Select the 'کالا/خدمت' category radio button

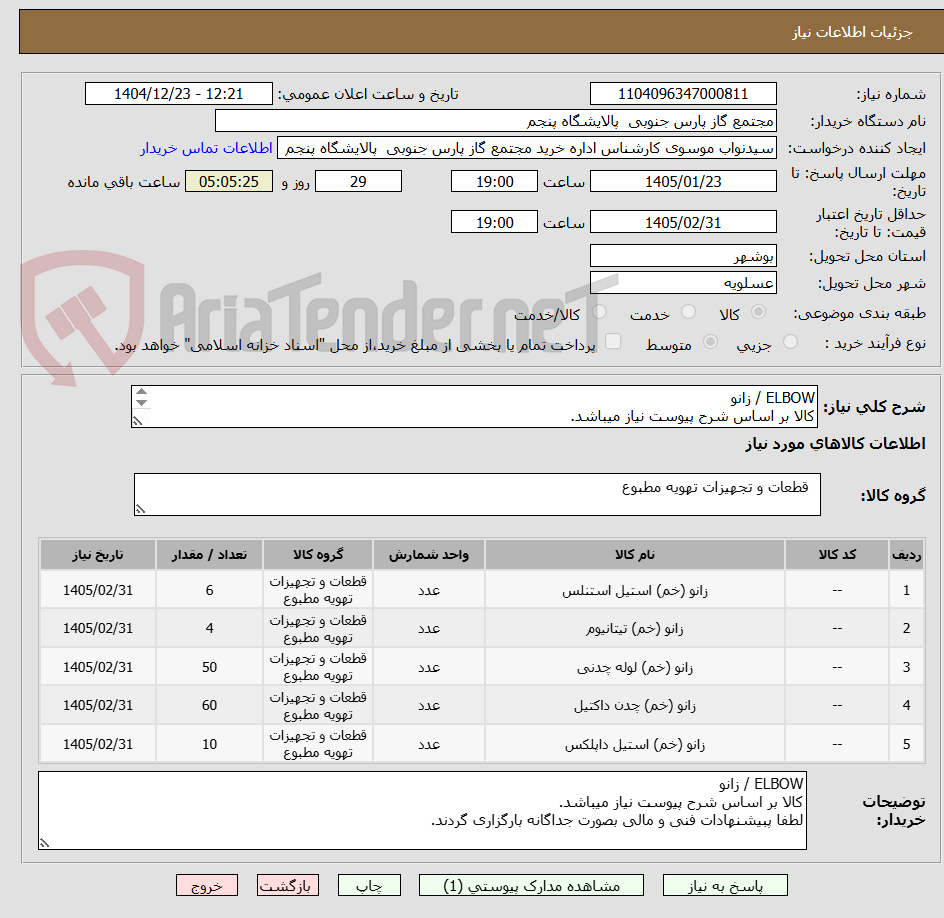599,312
